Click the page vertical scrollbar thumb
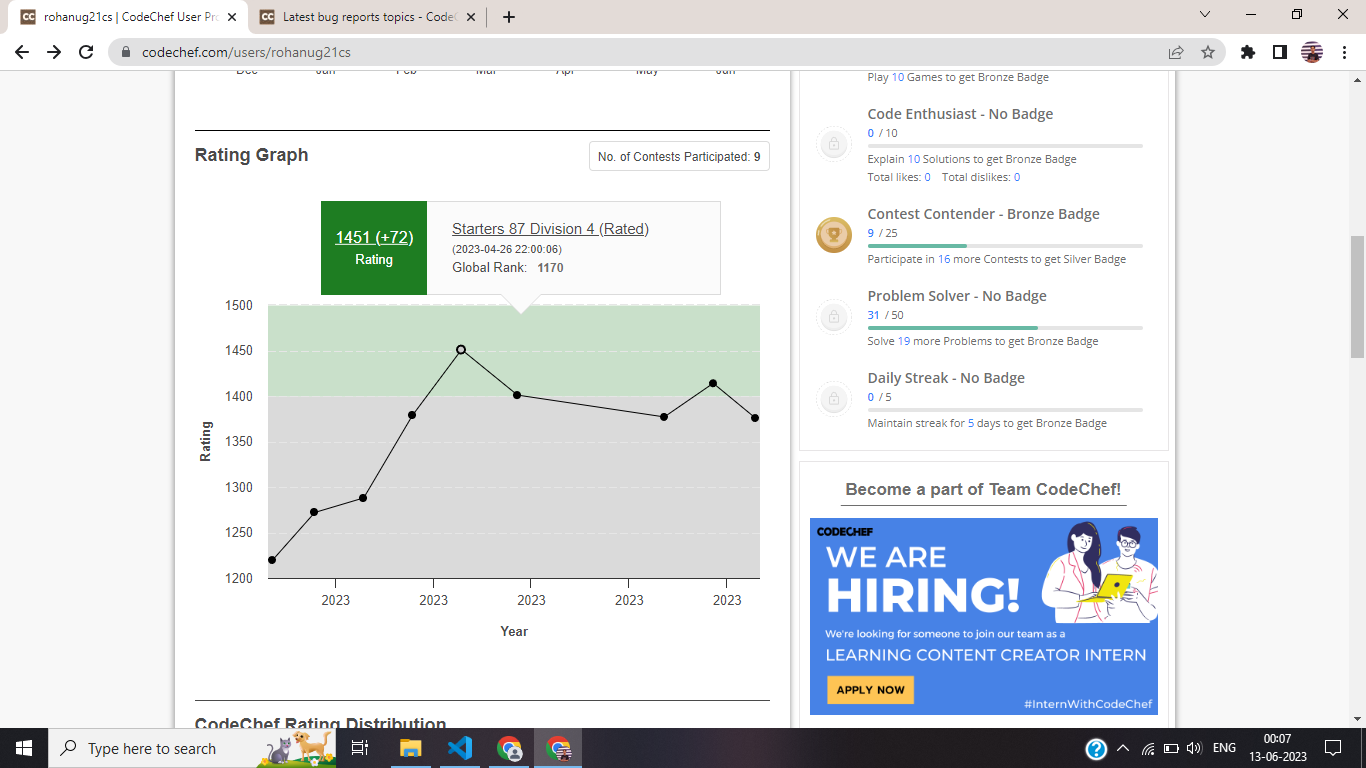 pos(1357,296)
